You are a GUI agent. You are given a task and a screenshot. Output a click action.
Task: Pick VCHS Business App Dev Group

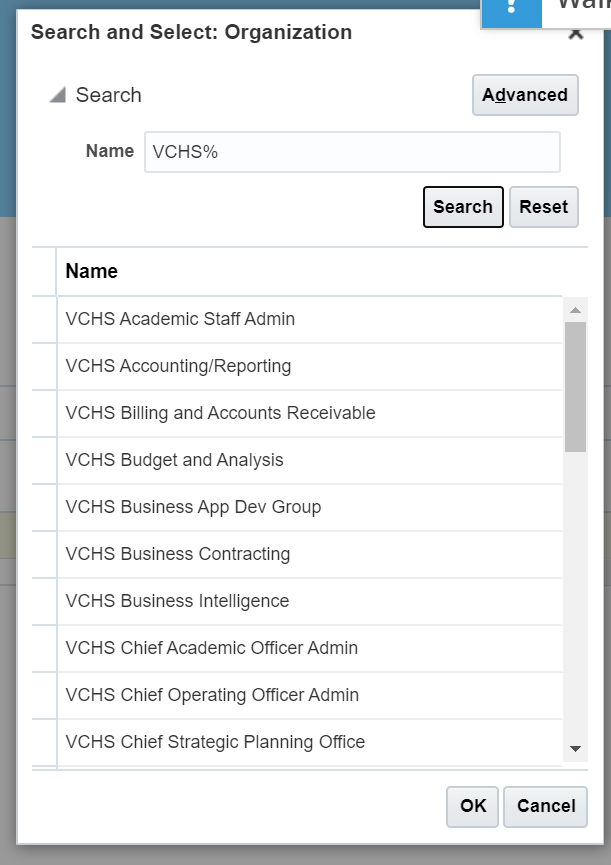point(193,507)
